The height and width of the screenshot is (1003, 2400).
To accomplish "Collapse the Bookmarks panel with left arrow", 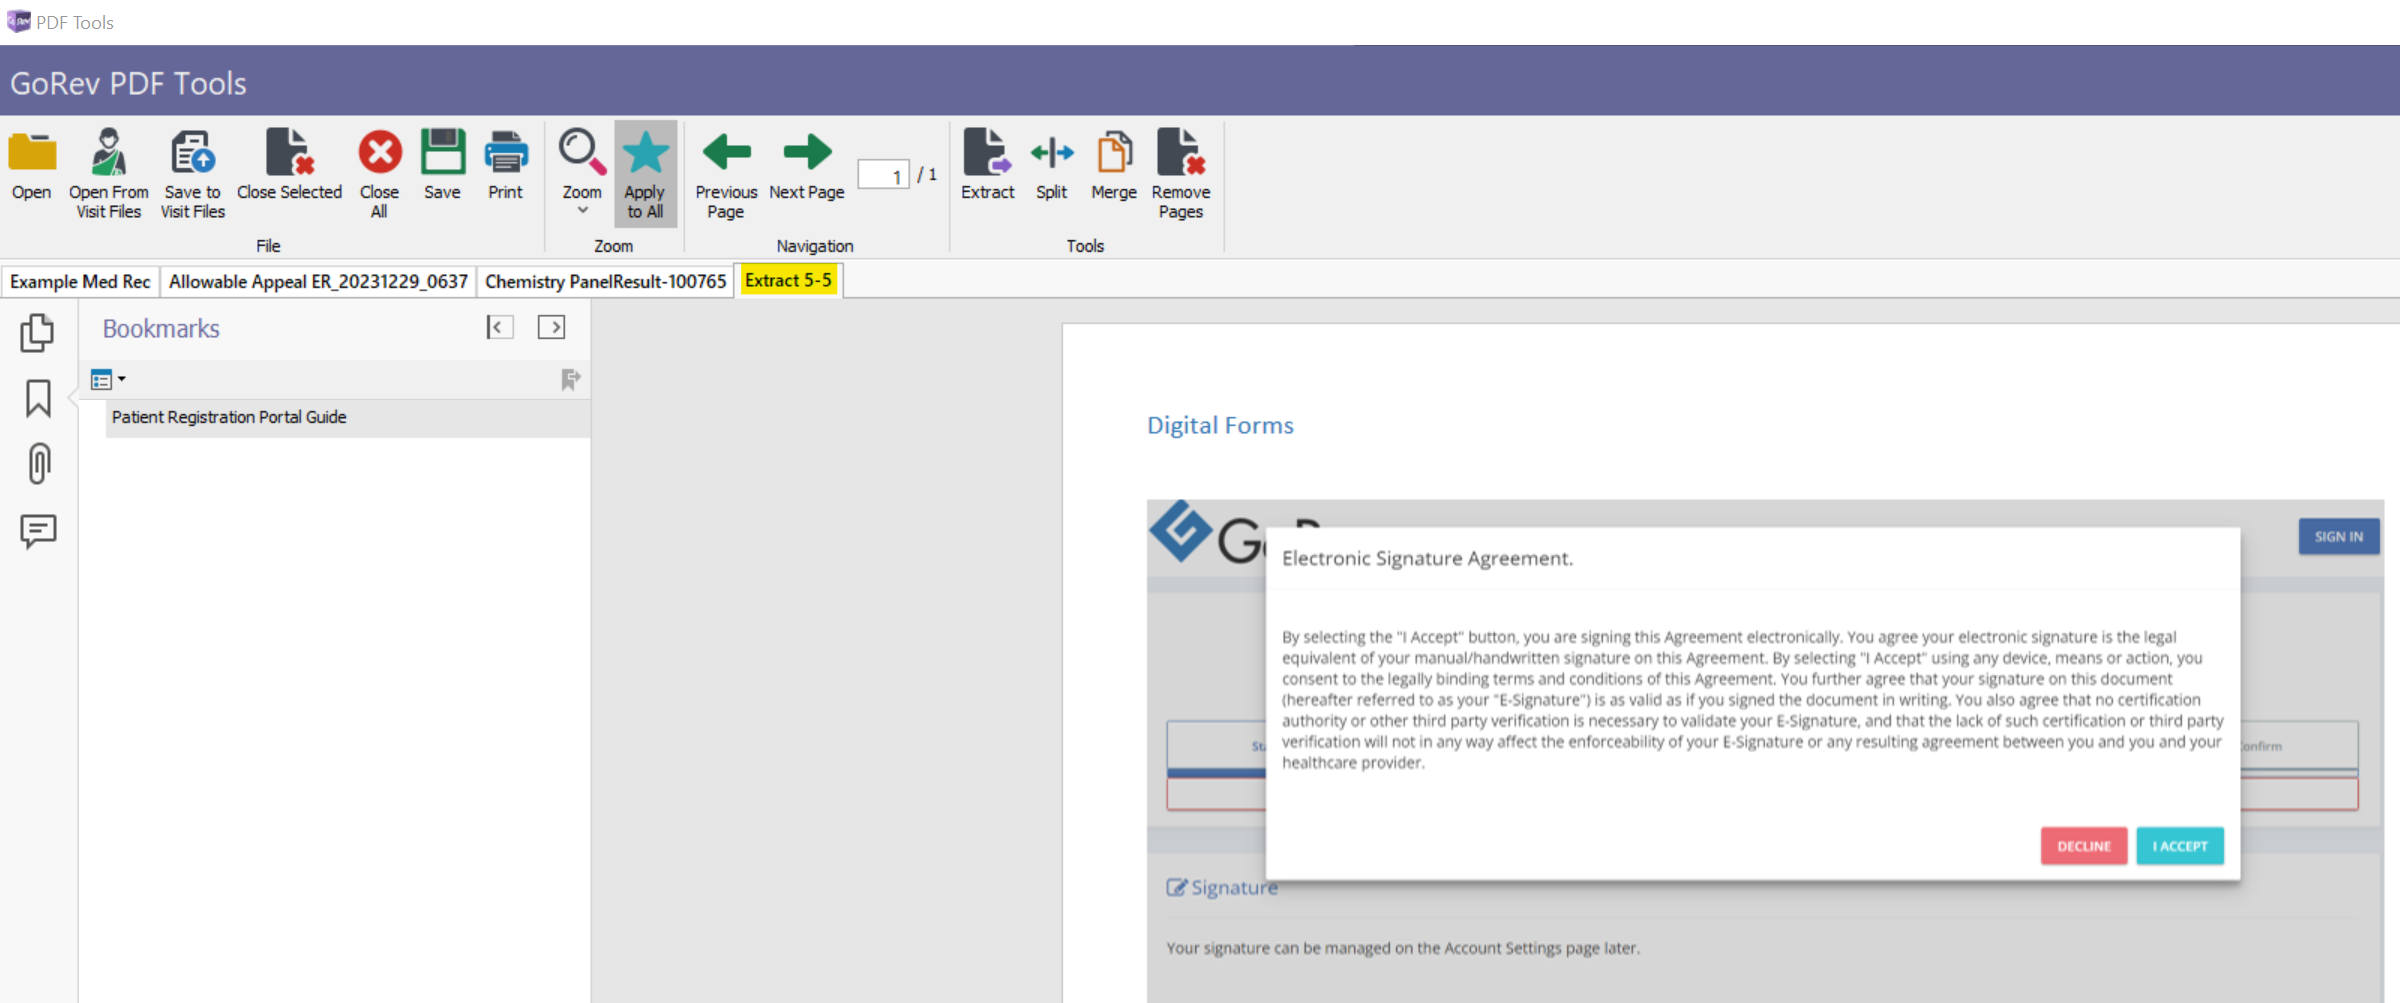I will point(500,327).
